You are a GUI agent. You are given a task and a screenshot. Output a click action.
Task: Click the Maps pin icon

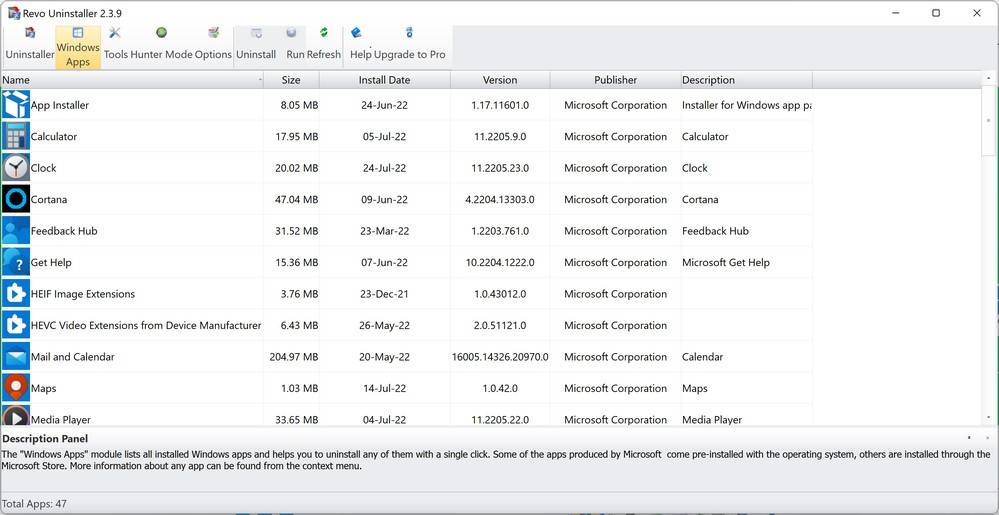point(15,388)
